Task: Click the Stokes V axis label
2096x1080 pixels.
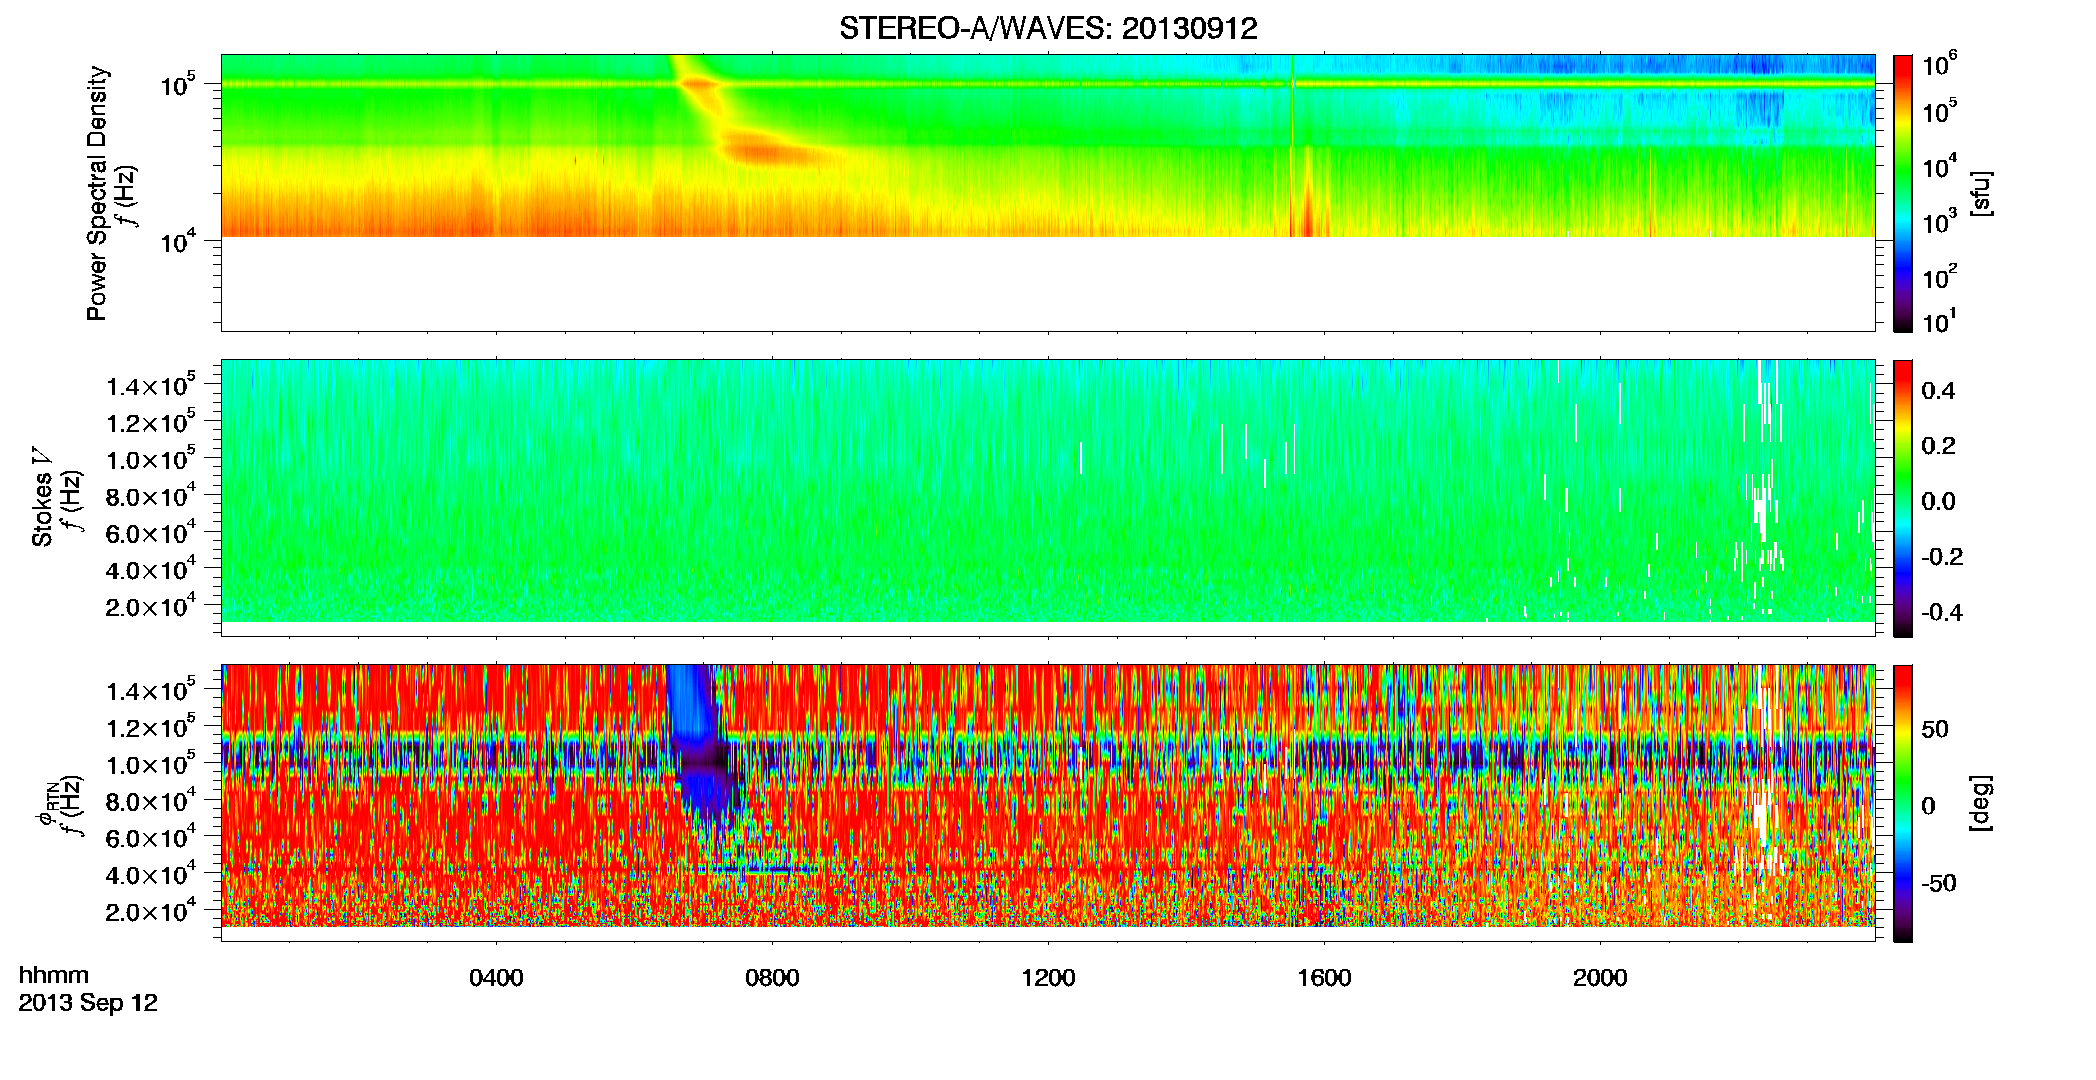Action: point(42,497)
